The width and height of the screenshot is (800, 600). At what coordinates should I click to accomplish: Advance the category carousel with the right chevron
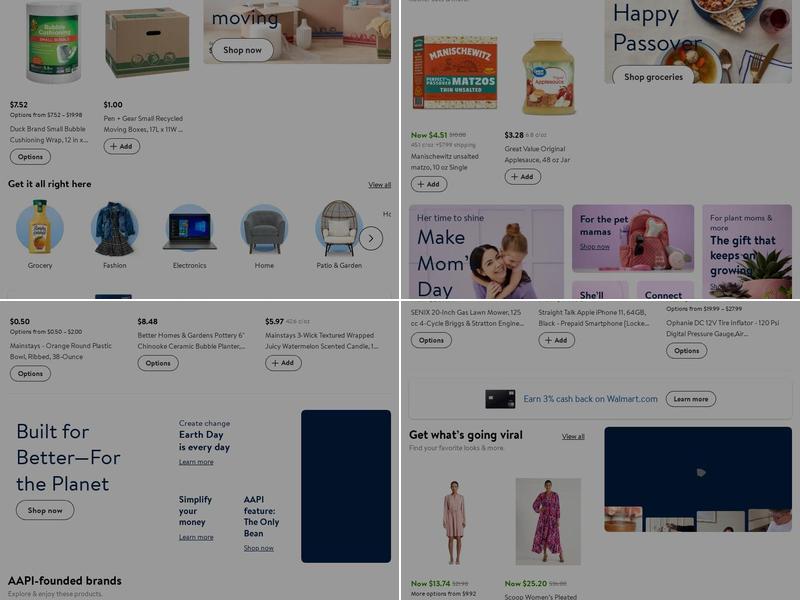coord(371,238)
